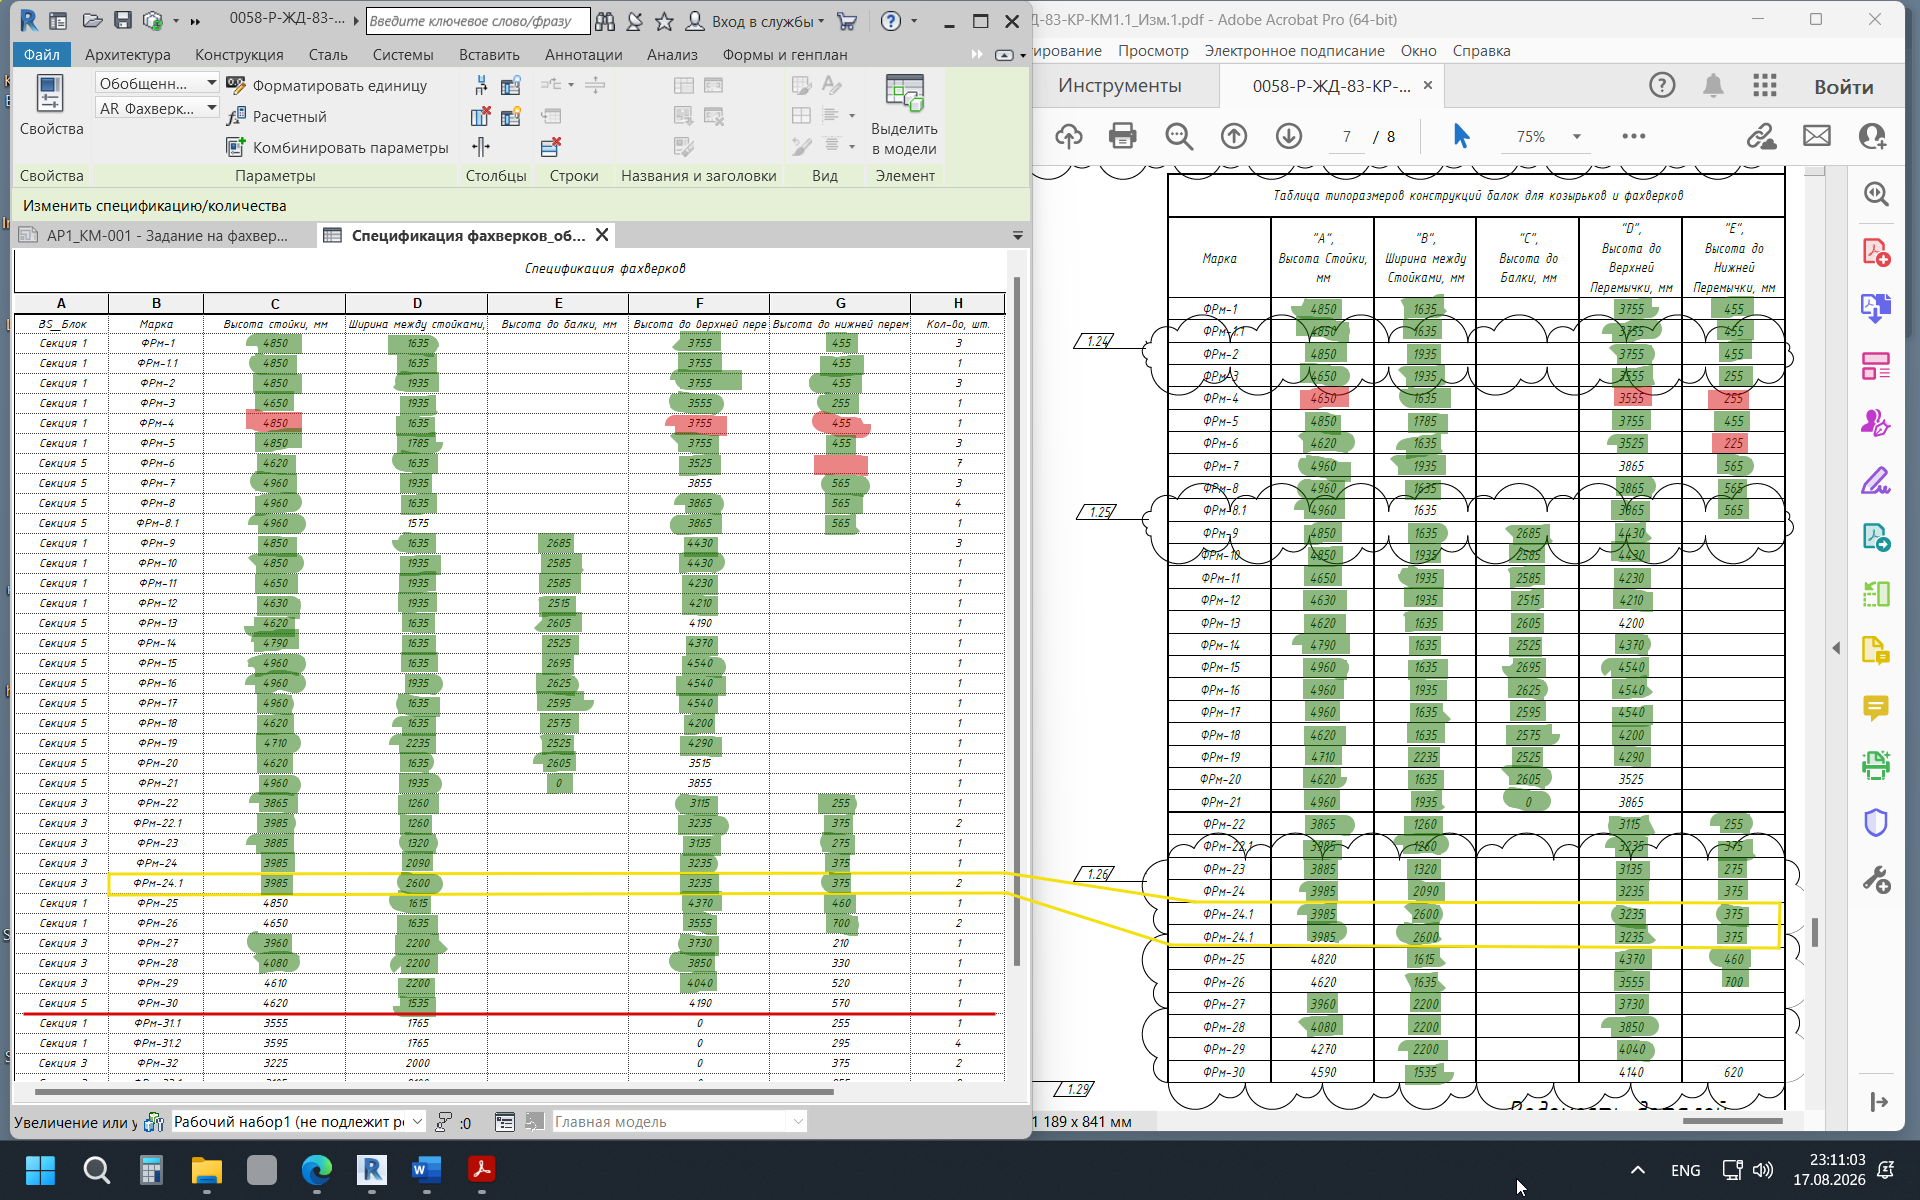
Task: Collapse the right tools pane arrow
Action: (1836, 648)
